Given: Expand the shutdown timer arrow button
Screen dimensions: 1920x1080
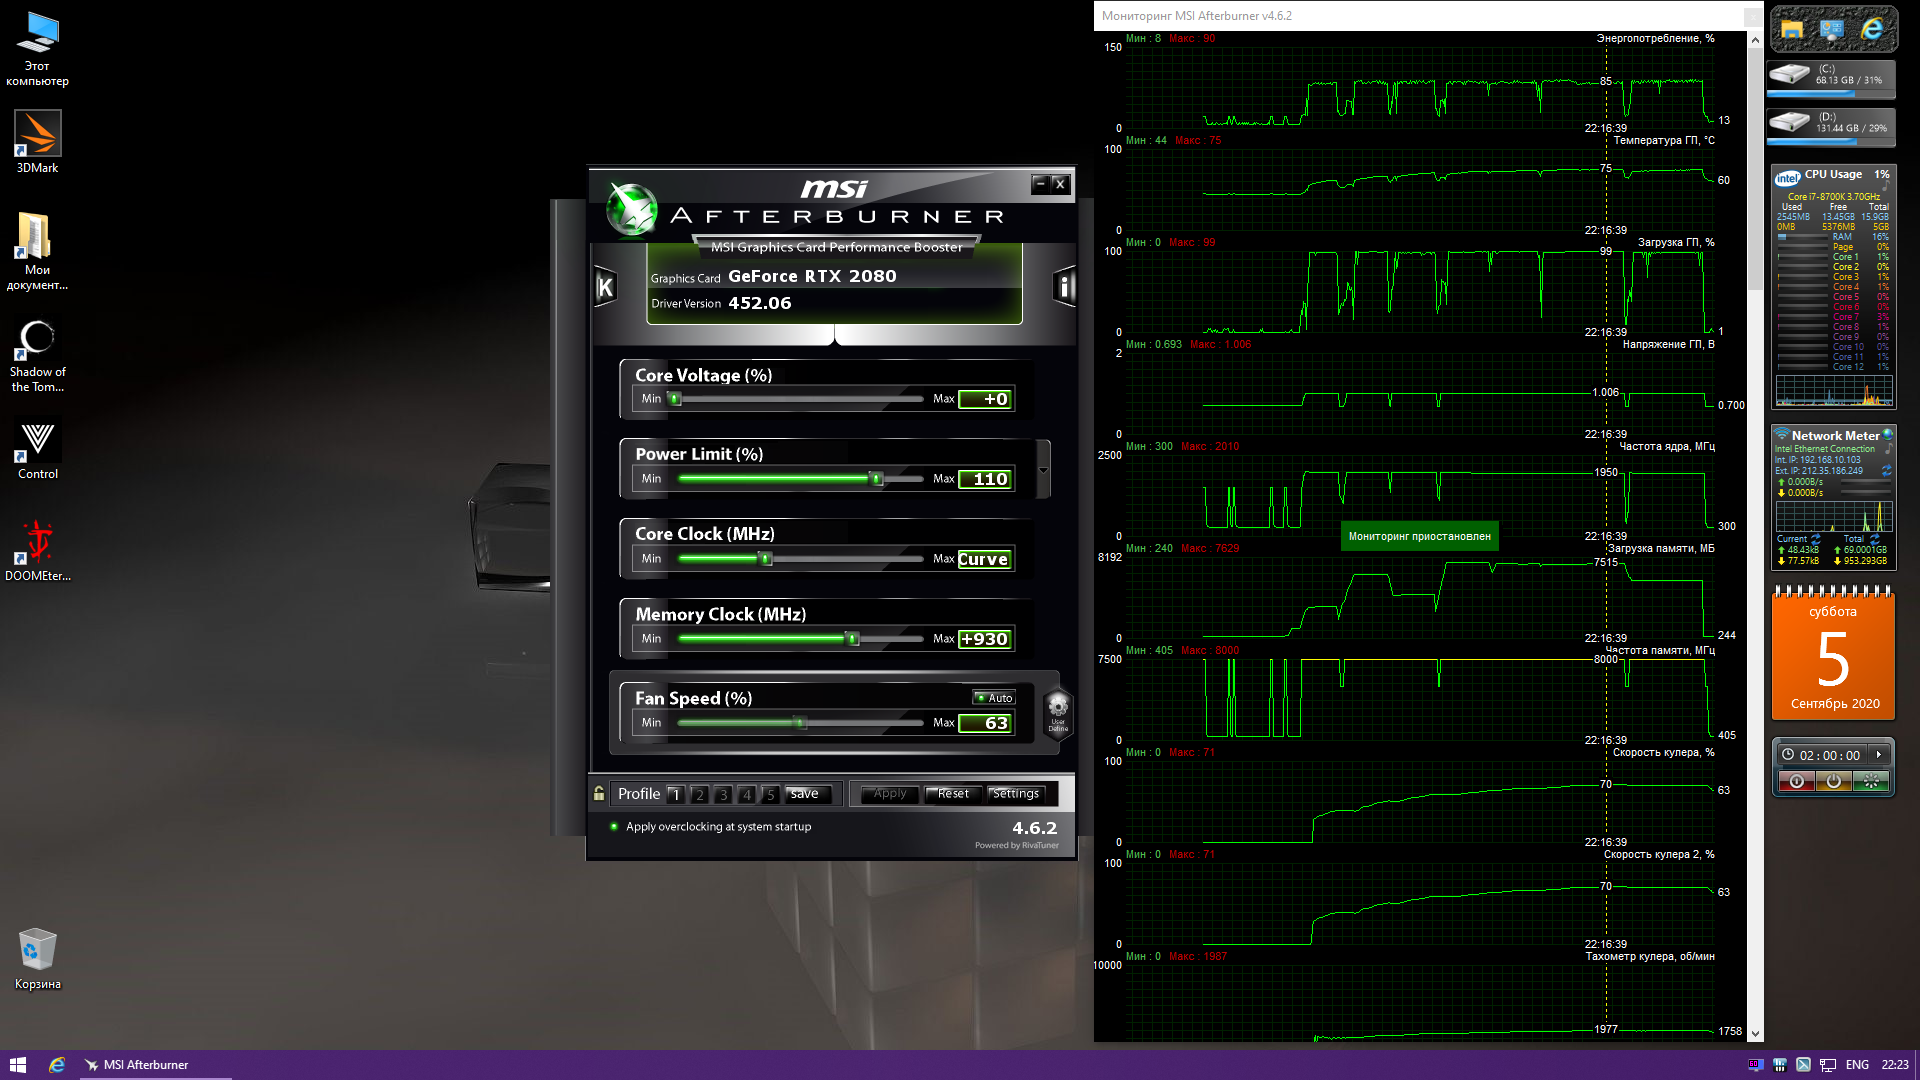Looking at the screenshot, I should (x=1879, y=755).
